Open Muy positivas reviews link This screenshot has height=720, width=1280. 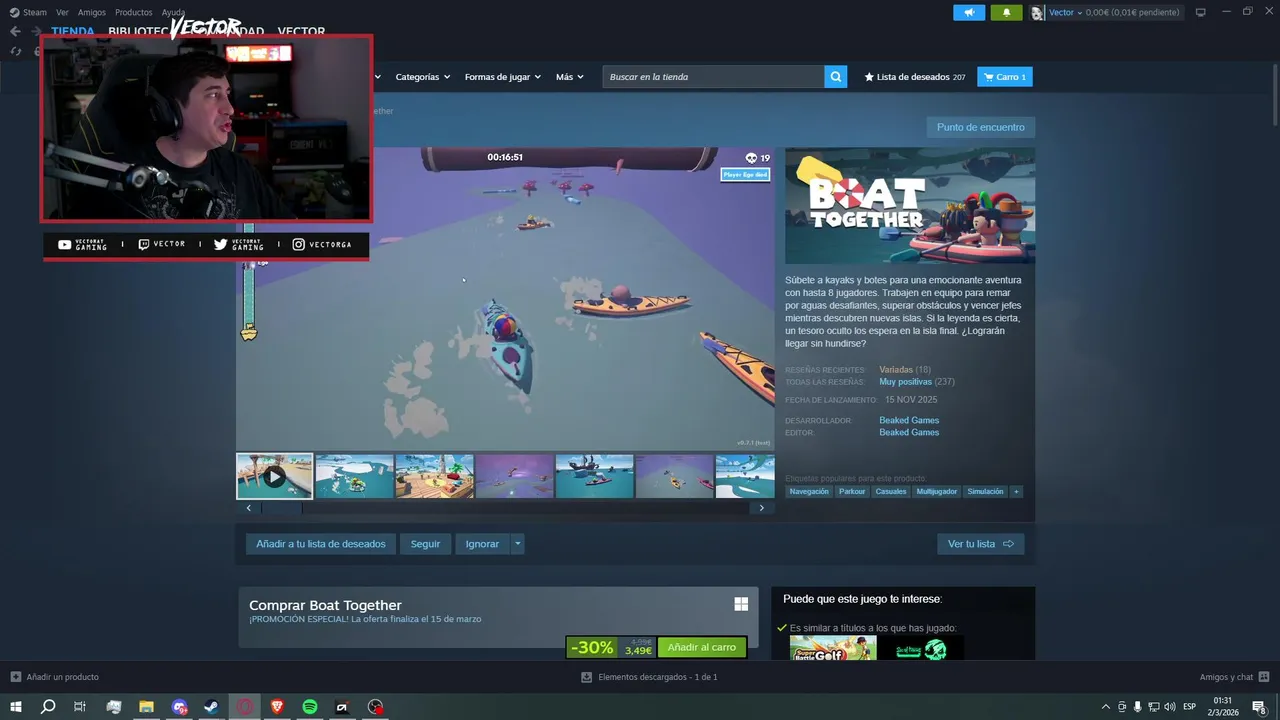click(x=905, y=382)
